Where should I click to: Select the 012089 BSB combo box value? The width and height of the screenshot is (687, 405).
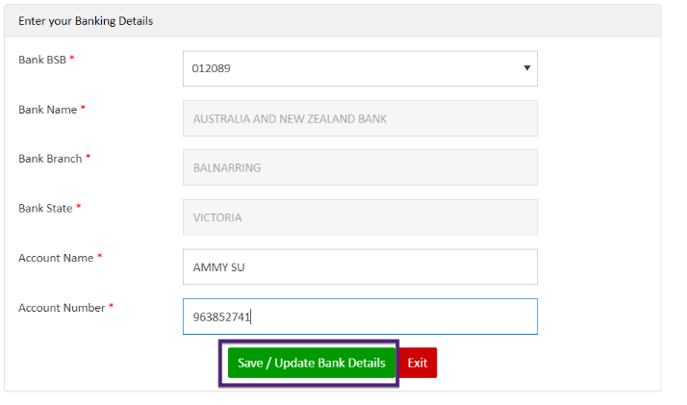(x=360, y=68)
